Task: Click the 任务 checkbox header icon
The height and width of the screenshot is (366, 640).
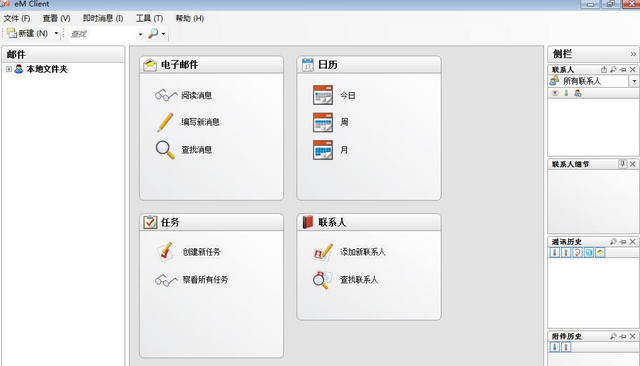Action: tap(150, 222)
